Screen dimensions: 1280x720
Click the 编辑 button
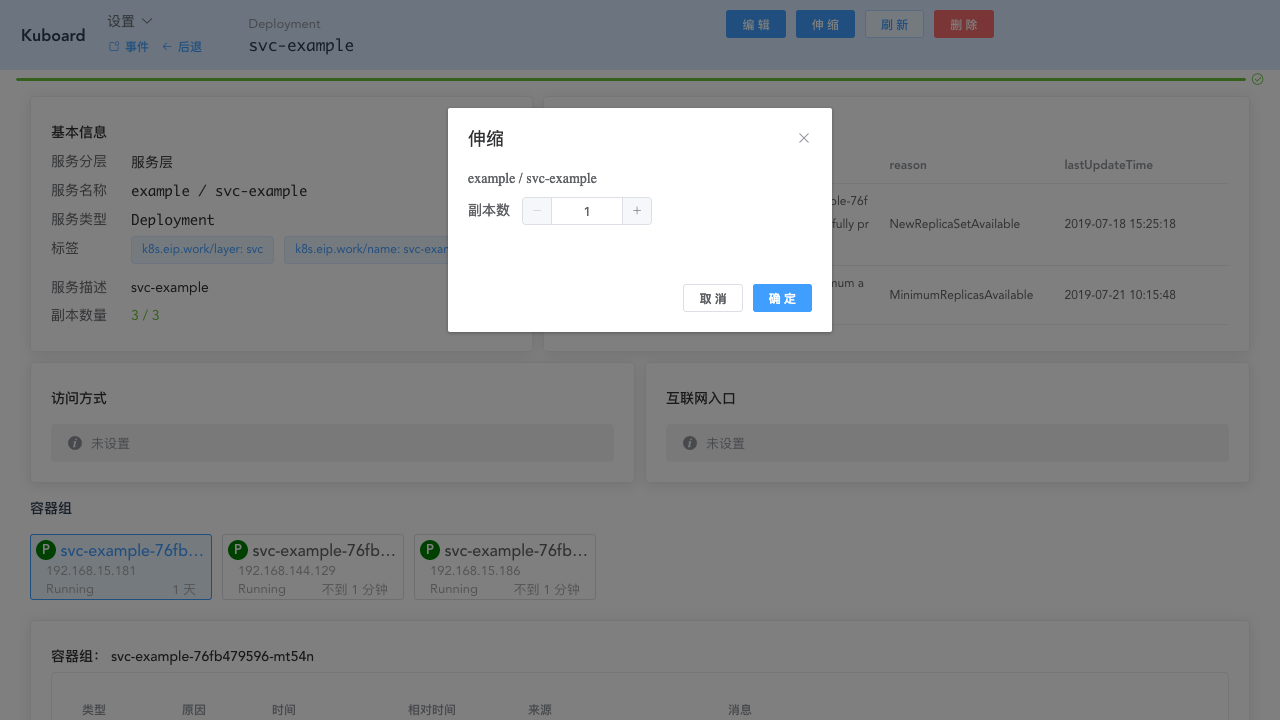point(755,24)
